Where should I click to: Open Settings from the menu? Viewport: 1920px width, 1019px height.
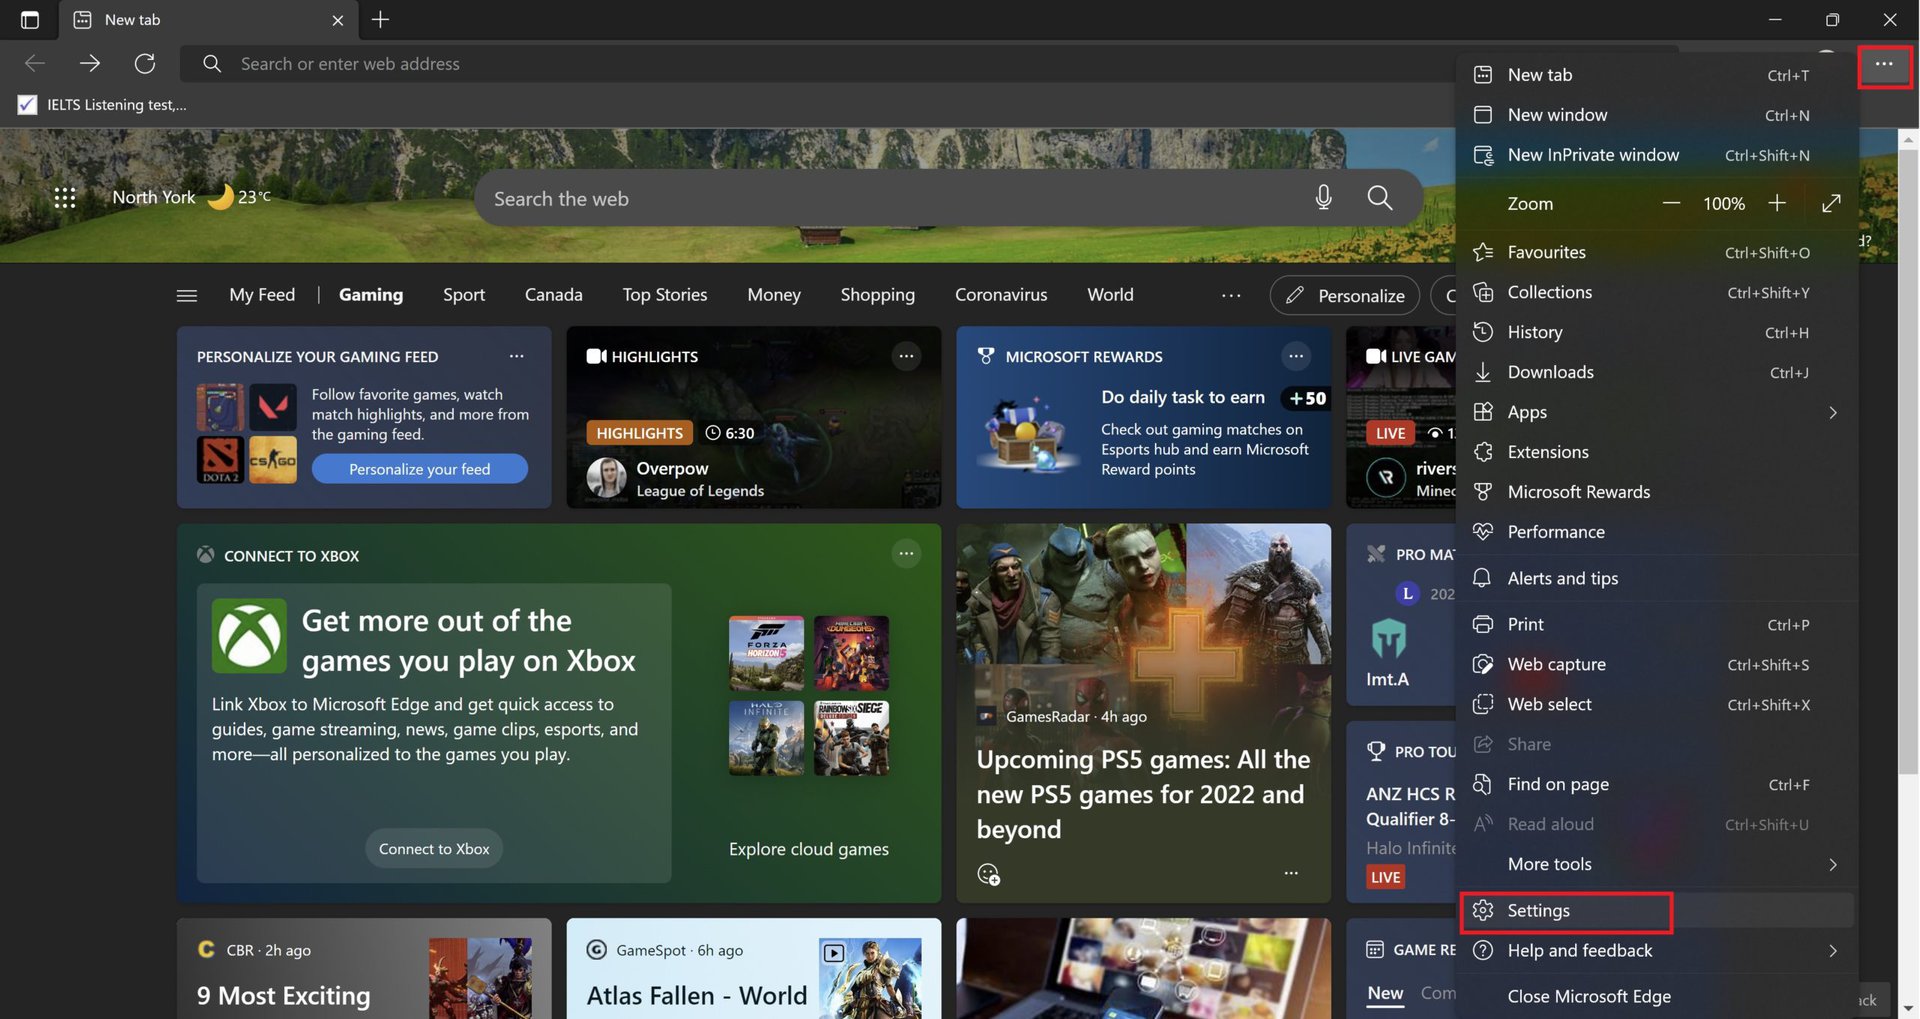click(1656, 910)
